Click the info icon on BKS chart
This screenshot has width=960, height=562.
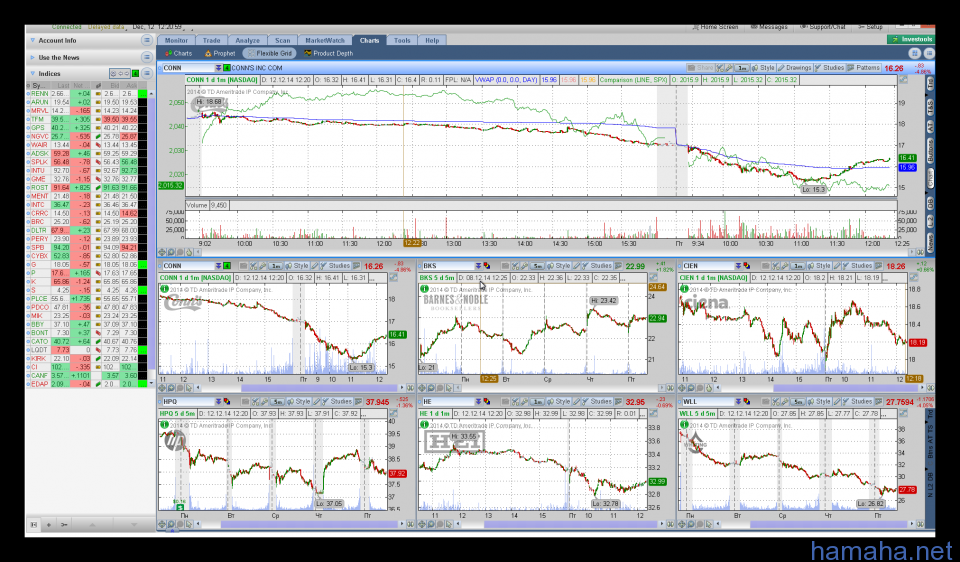pos(424,288)
